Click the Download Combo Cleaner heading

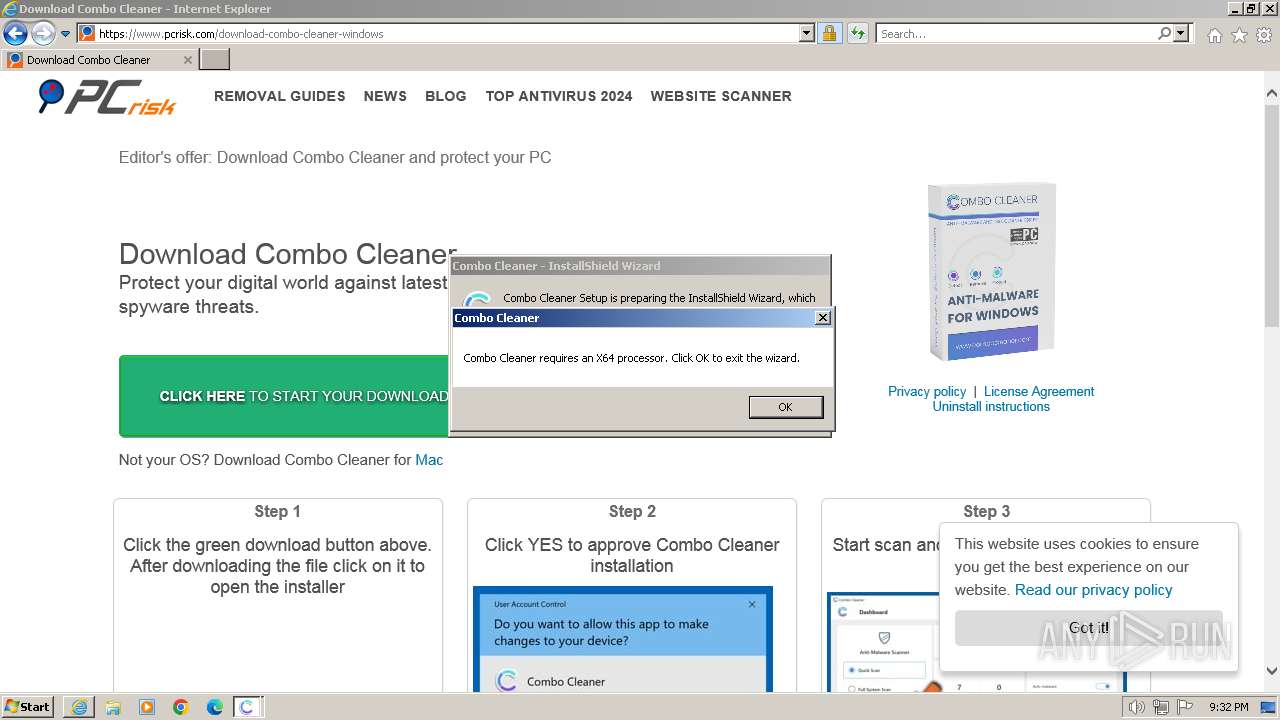coord(288,254)
